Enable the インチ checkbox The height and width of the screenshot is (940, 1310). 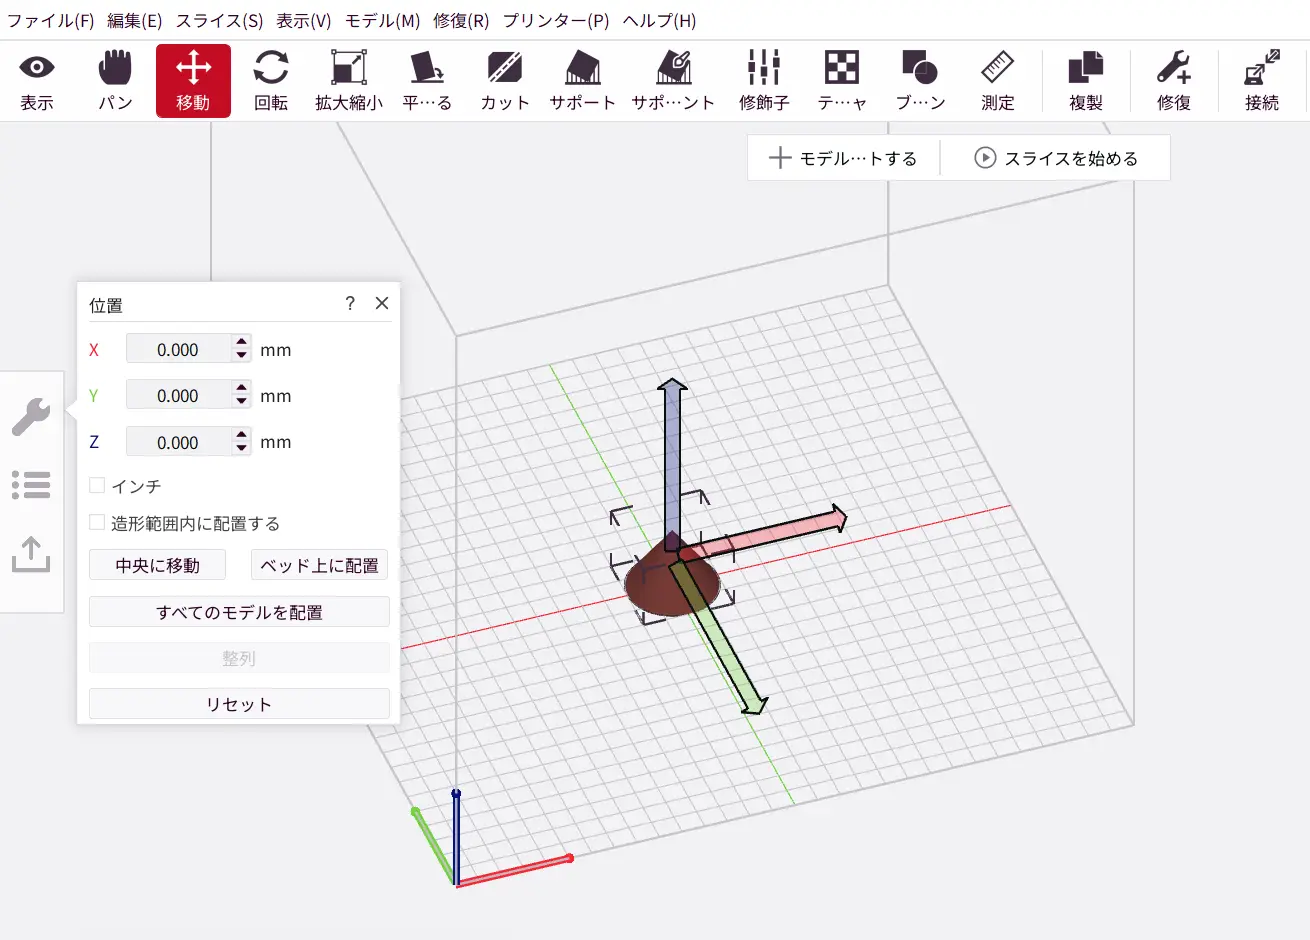[x=97, y=486]
